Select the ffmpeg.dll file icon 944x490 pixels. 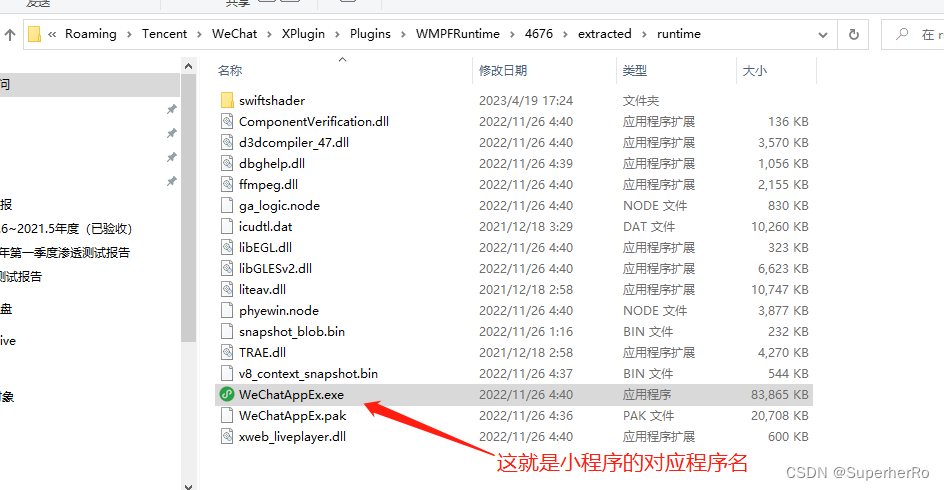coord(227,185)
